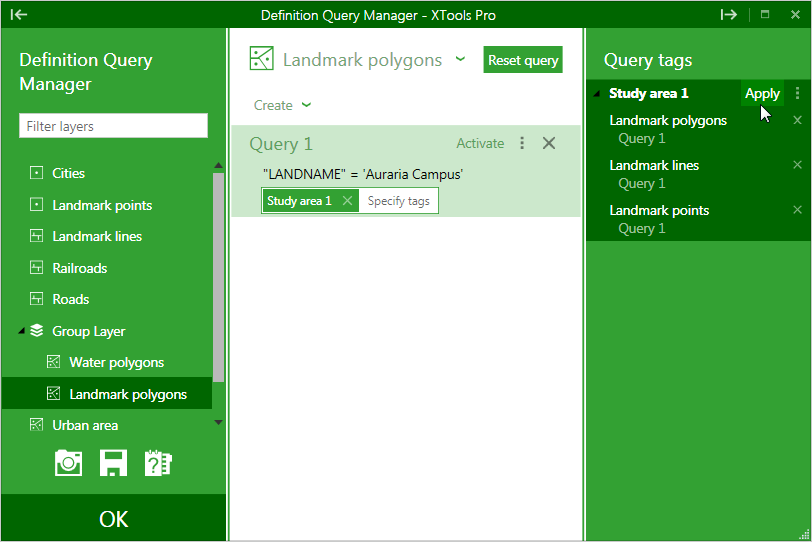Click Landmark lines entry in Query tags
Screen dimensions: 812x542
tap(654, 165)
